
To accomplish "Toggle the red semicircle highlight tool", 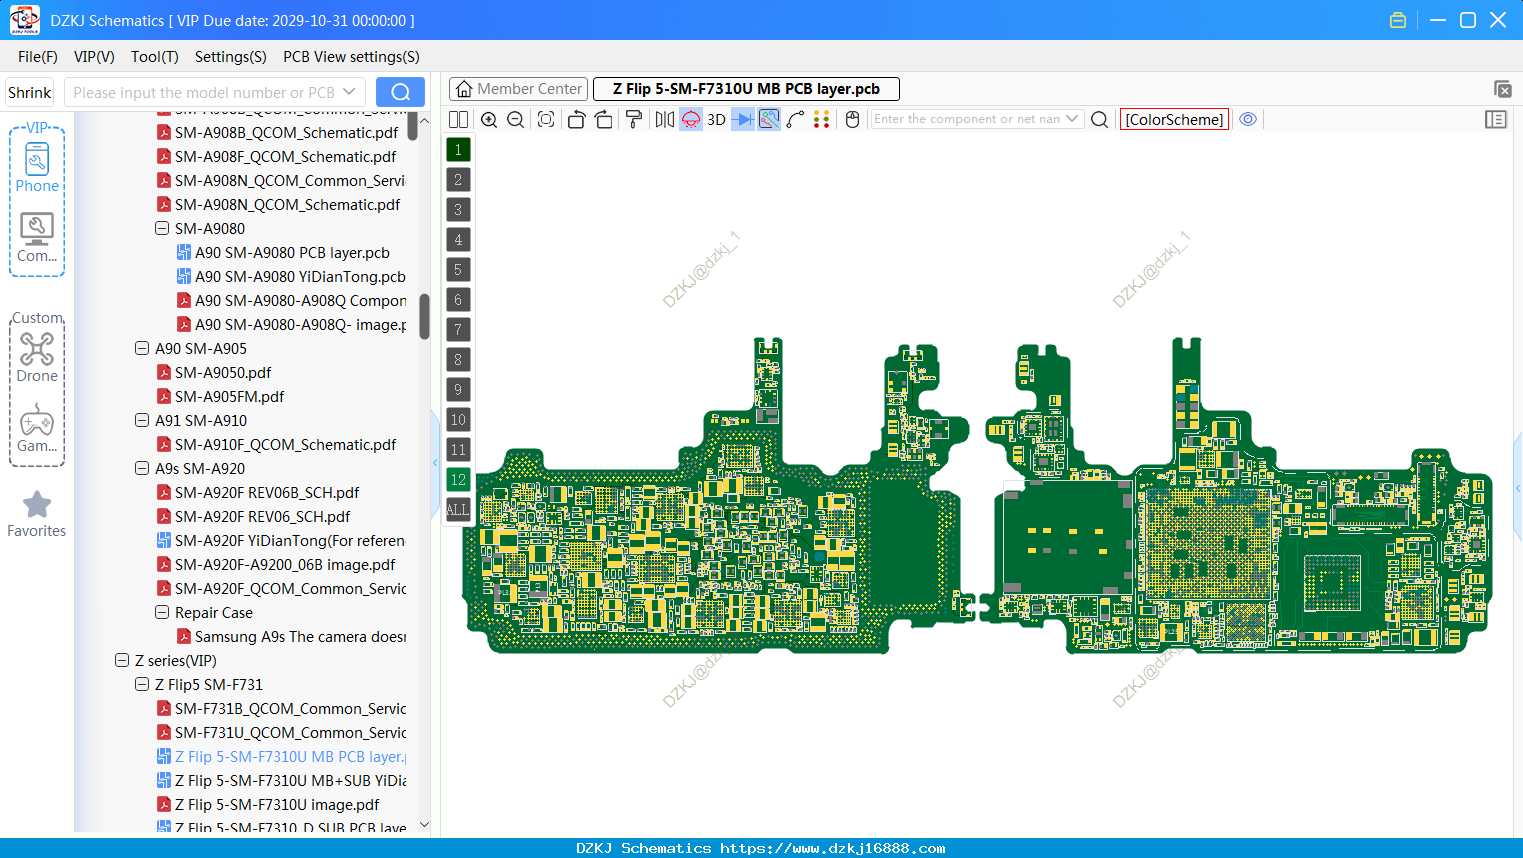I will pyautogui.click(x=691, y=119).
